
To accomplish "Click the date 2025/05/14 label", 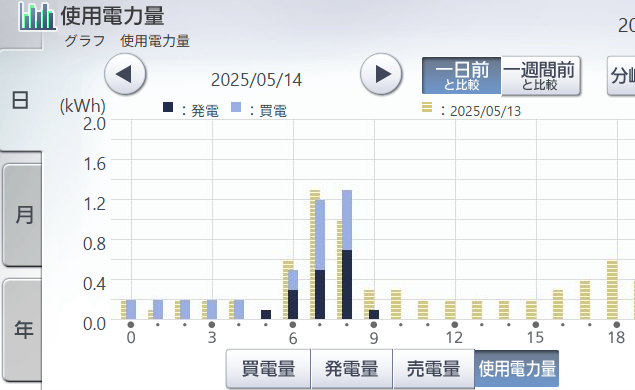I will click(256, 80).
